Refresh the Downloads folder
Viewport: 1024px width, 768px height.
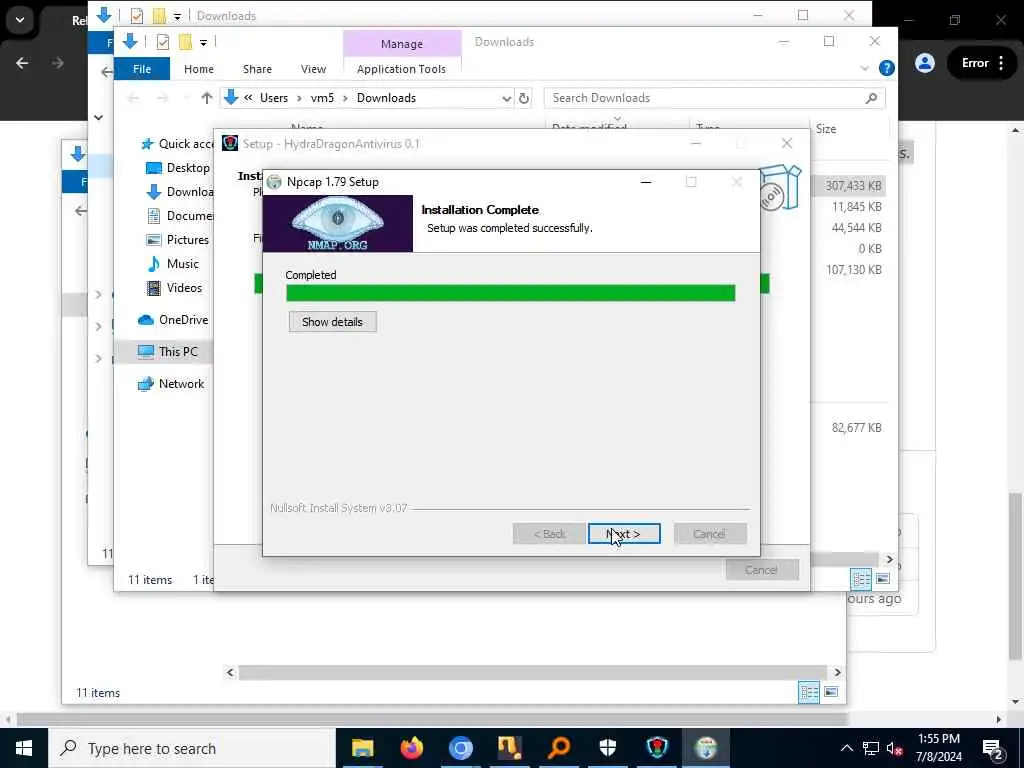pyautogui.click(x=524, y=98)
